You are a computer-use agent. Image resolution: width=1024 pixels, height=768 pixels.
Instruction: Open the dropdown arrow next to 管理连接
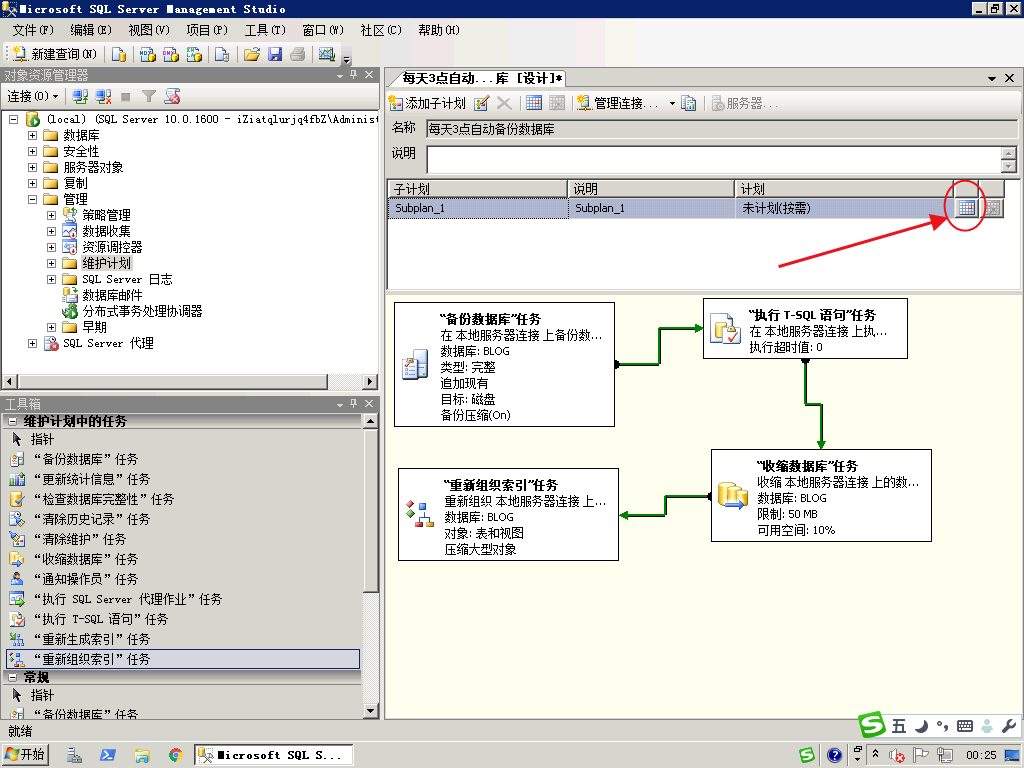672,104
